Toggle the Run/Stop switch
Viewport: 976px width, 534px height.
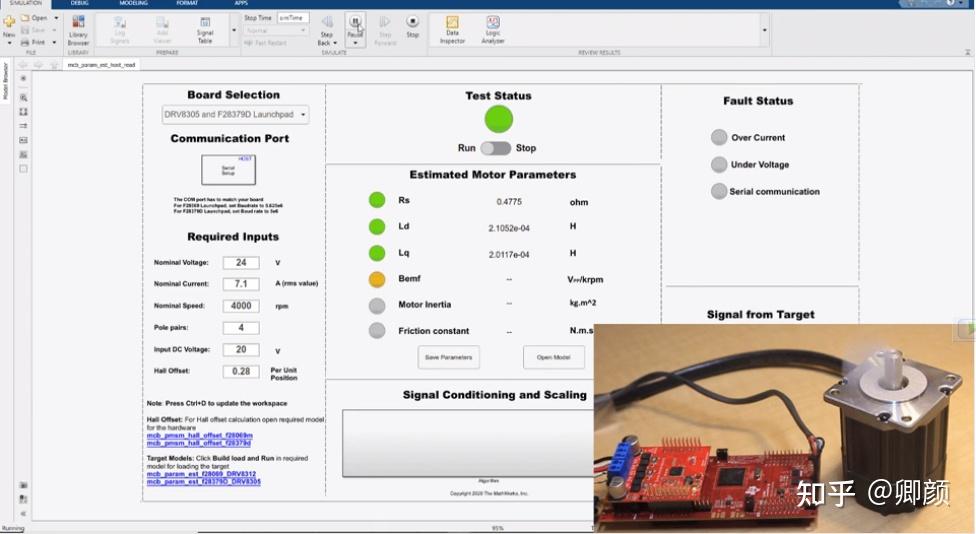pyautogui.click(x=495, y=148)
